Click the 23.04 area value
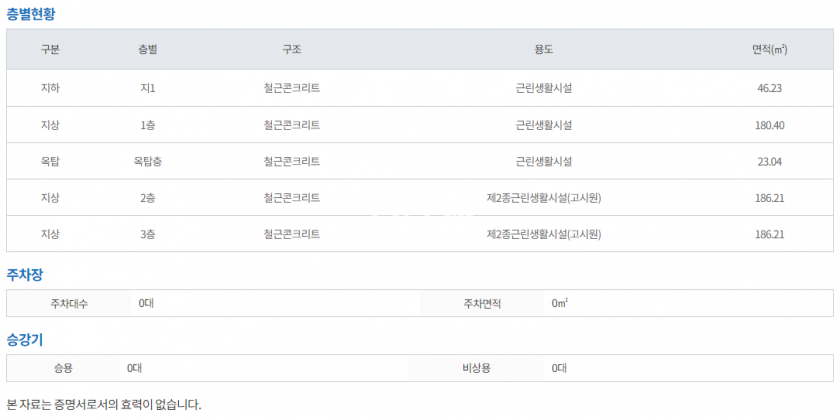 pyautogui.click(x=769, y=161)
